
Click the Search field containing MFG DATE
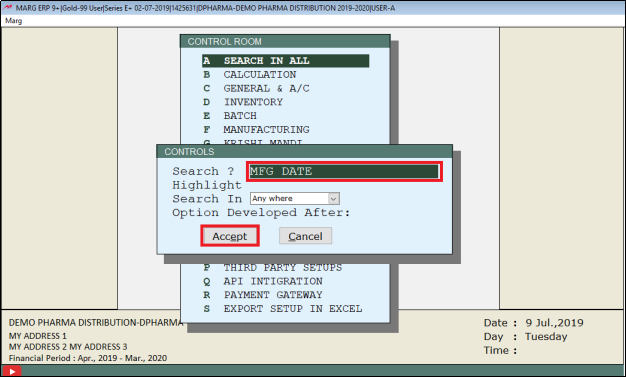(x=344, y=171)
